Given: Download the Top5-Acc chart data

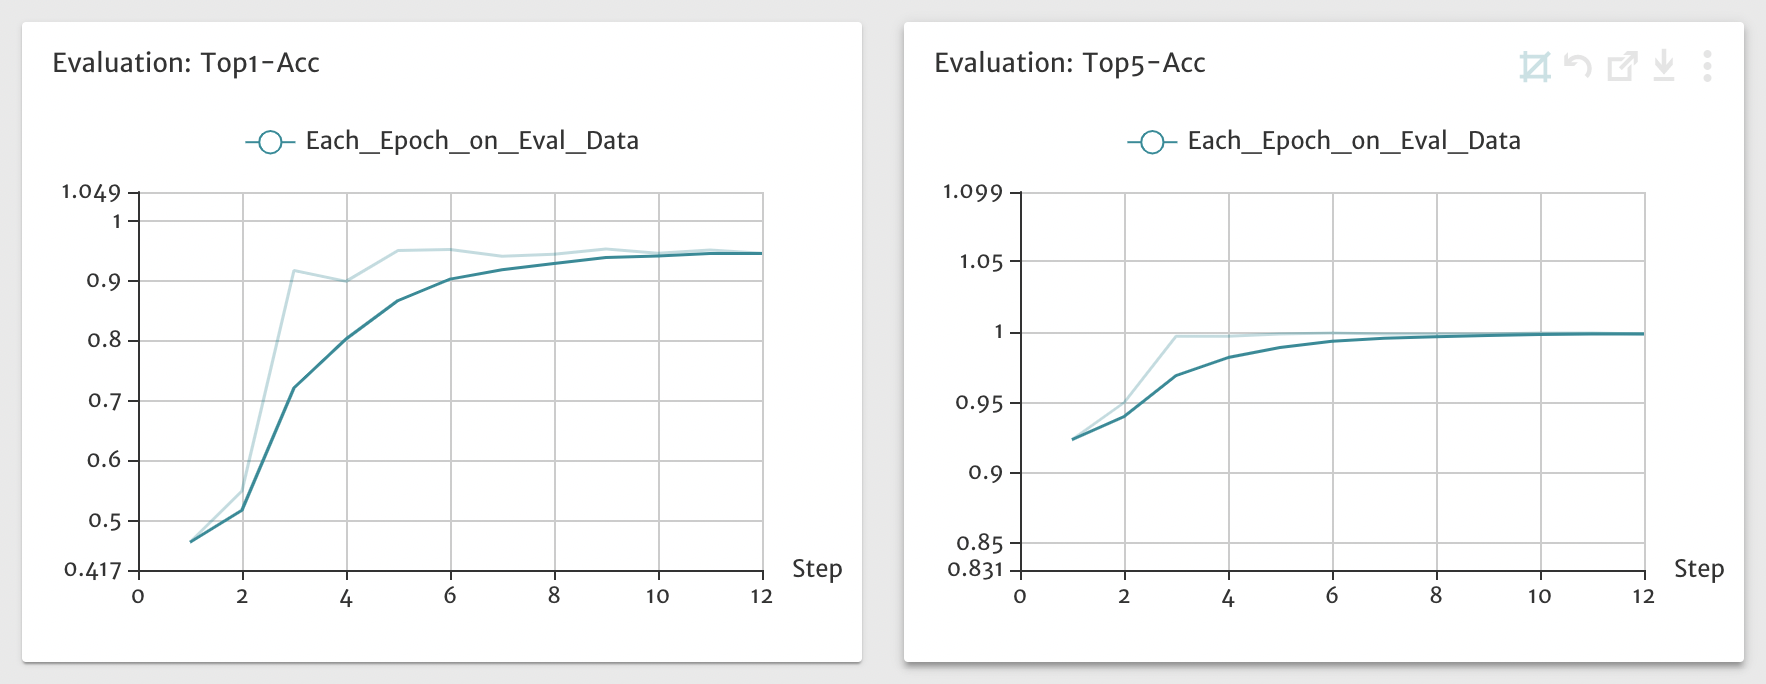Looking at the screenshot, I should [x=1664, y=67].
